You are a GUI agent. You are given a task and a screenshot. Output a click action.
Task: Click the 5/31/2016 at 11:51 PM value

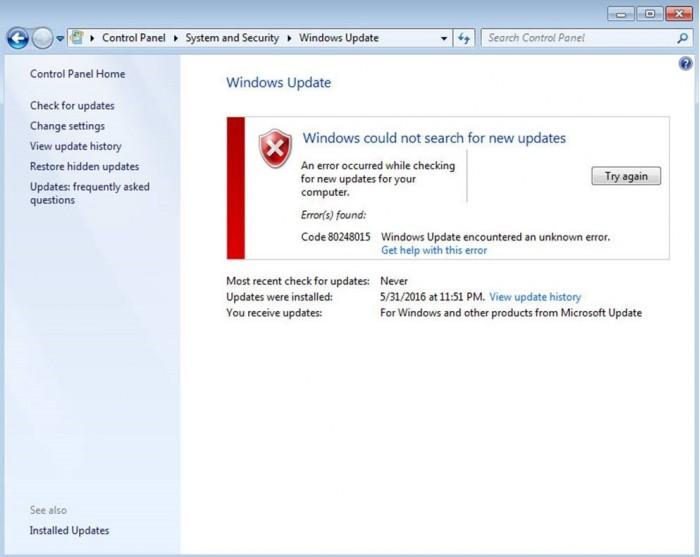(x=432, y=297)
